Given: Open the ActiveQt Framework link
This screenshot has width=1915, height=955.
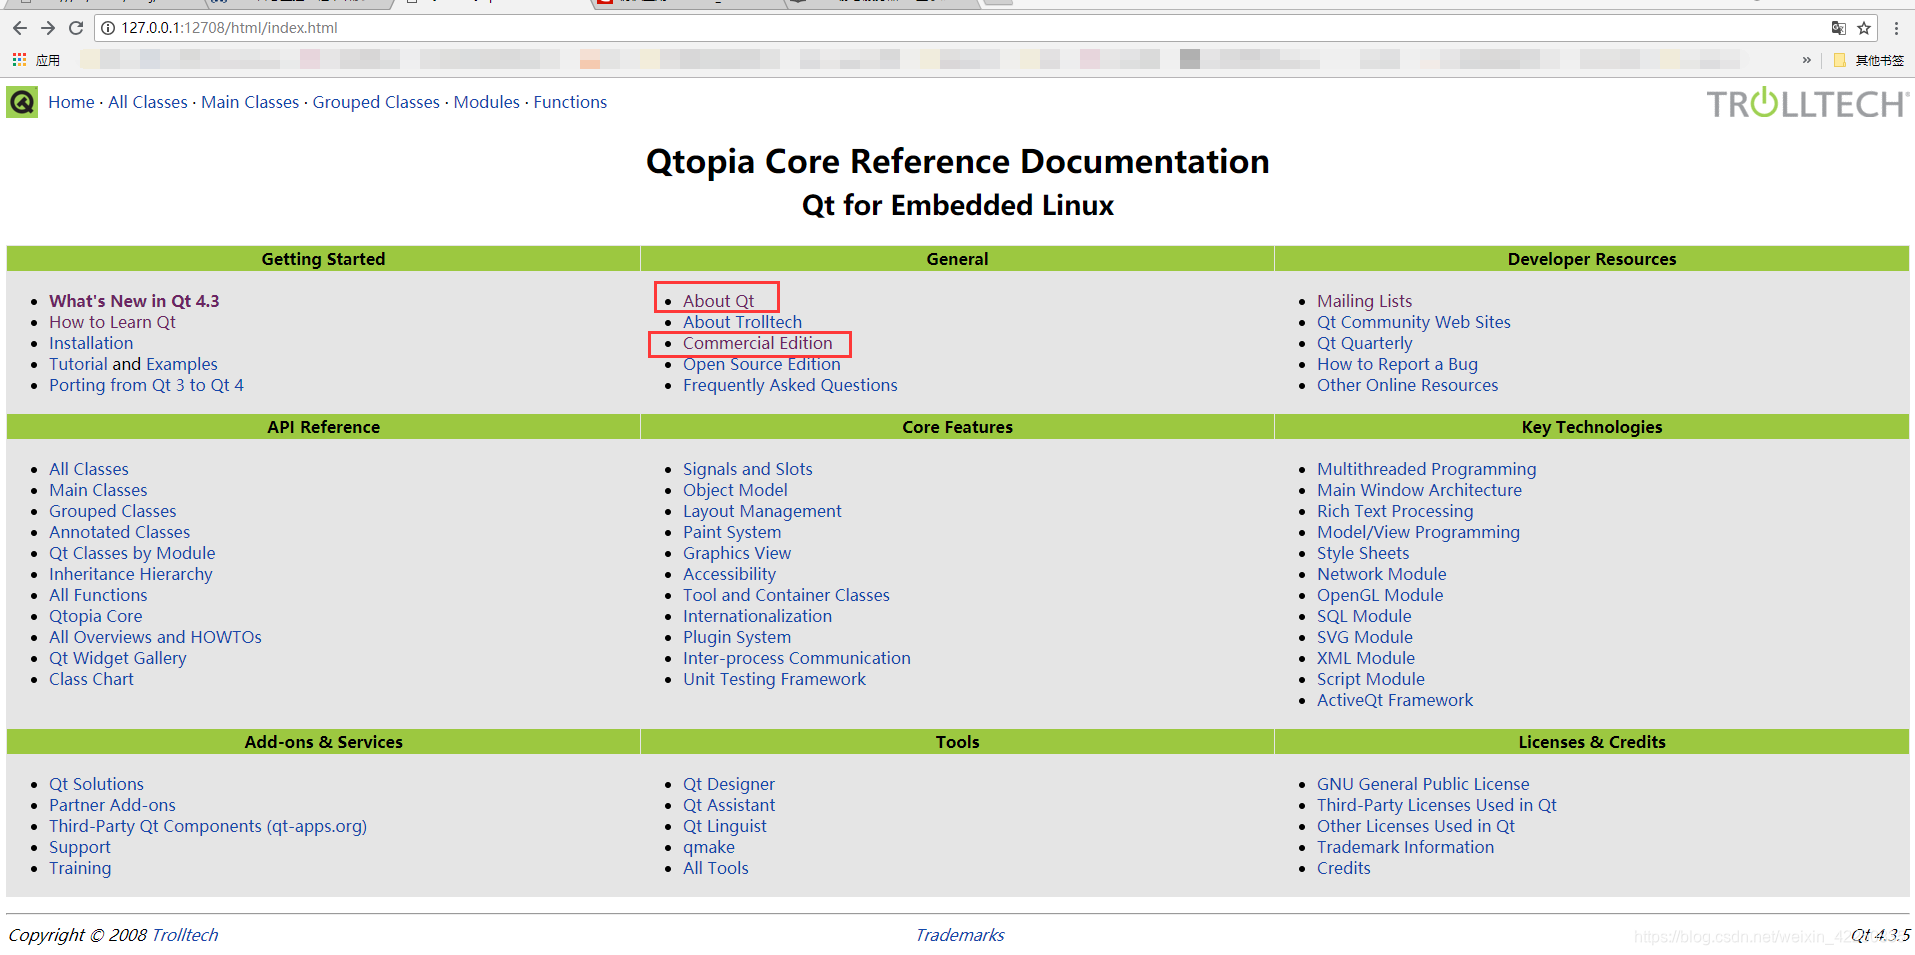Looking at the screenshot, I should [1395, 700].
